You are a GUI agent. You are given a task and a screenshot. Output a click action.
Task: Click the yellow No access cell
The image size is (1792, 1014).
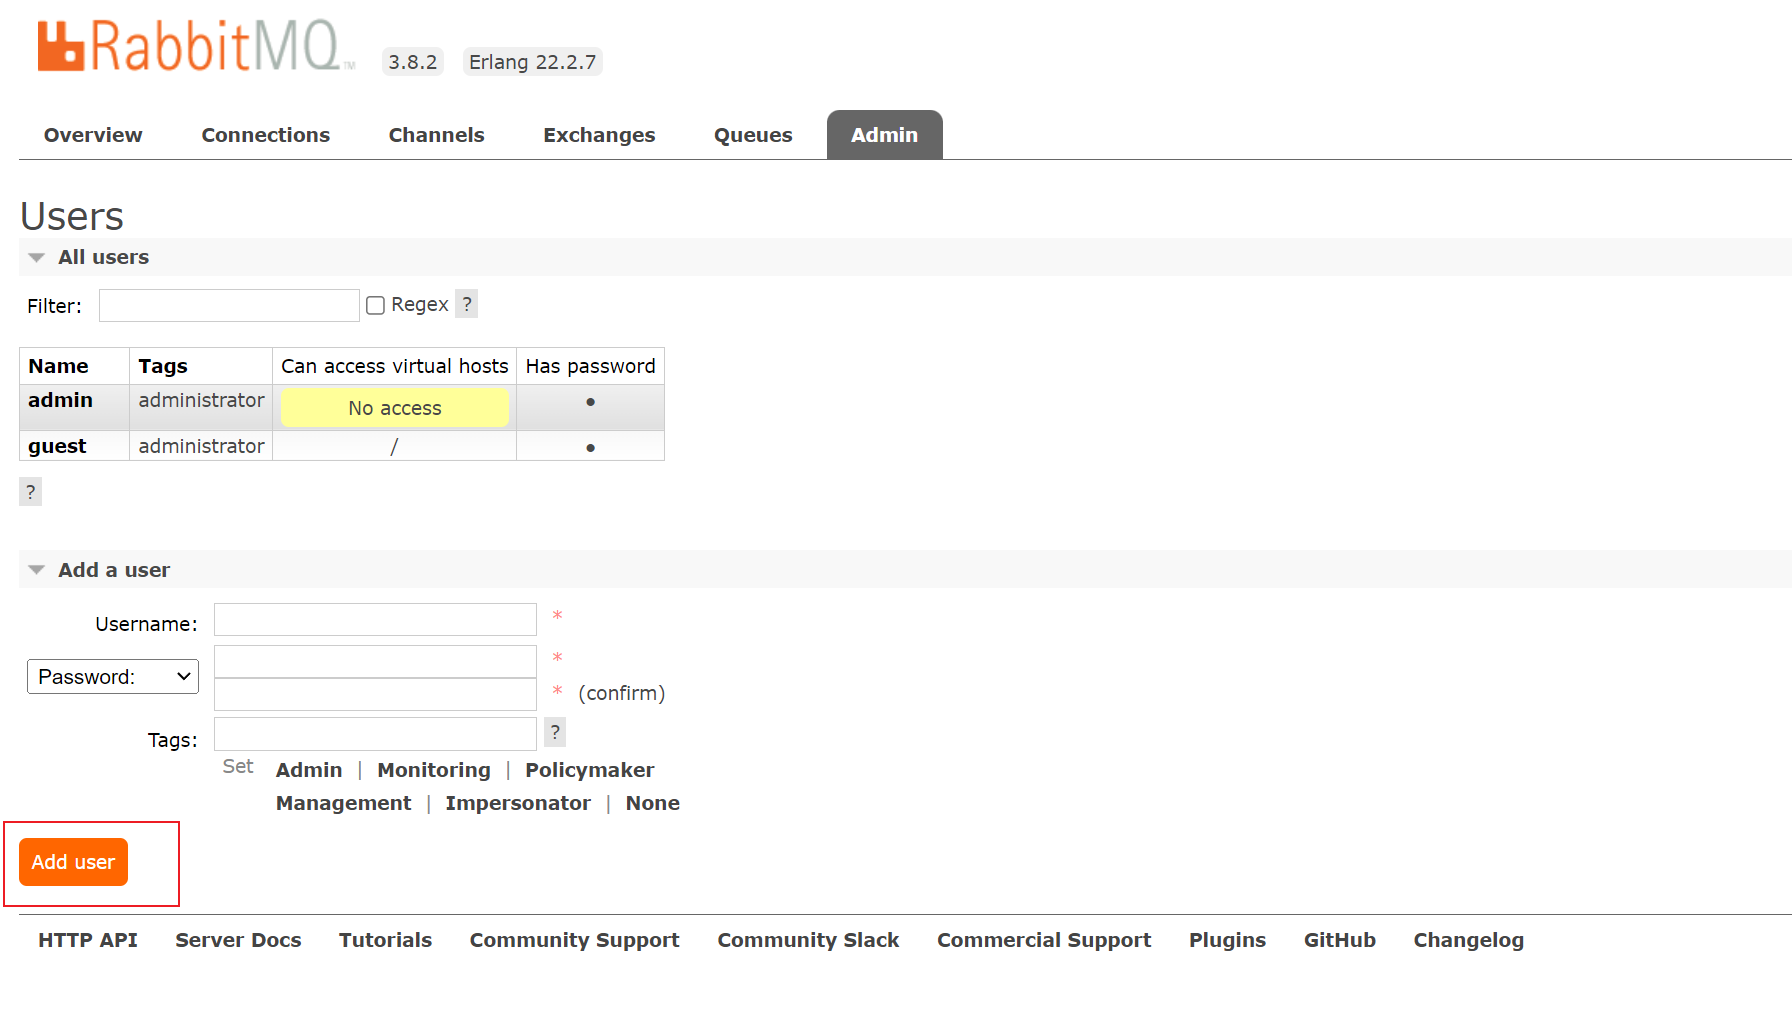click(x=395, y=408)
